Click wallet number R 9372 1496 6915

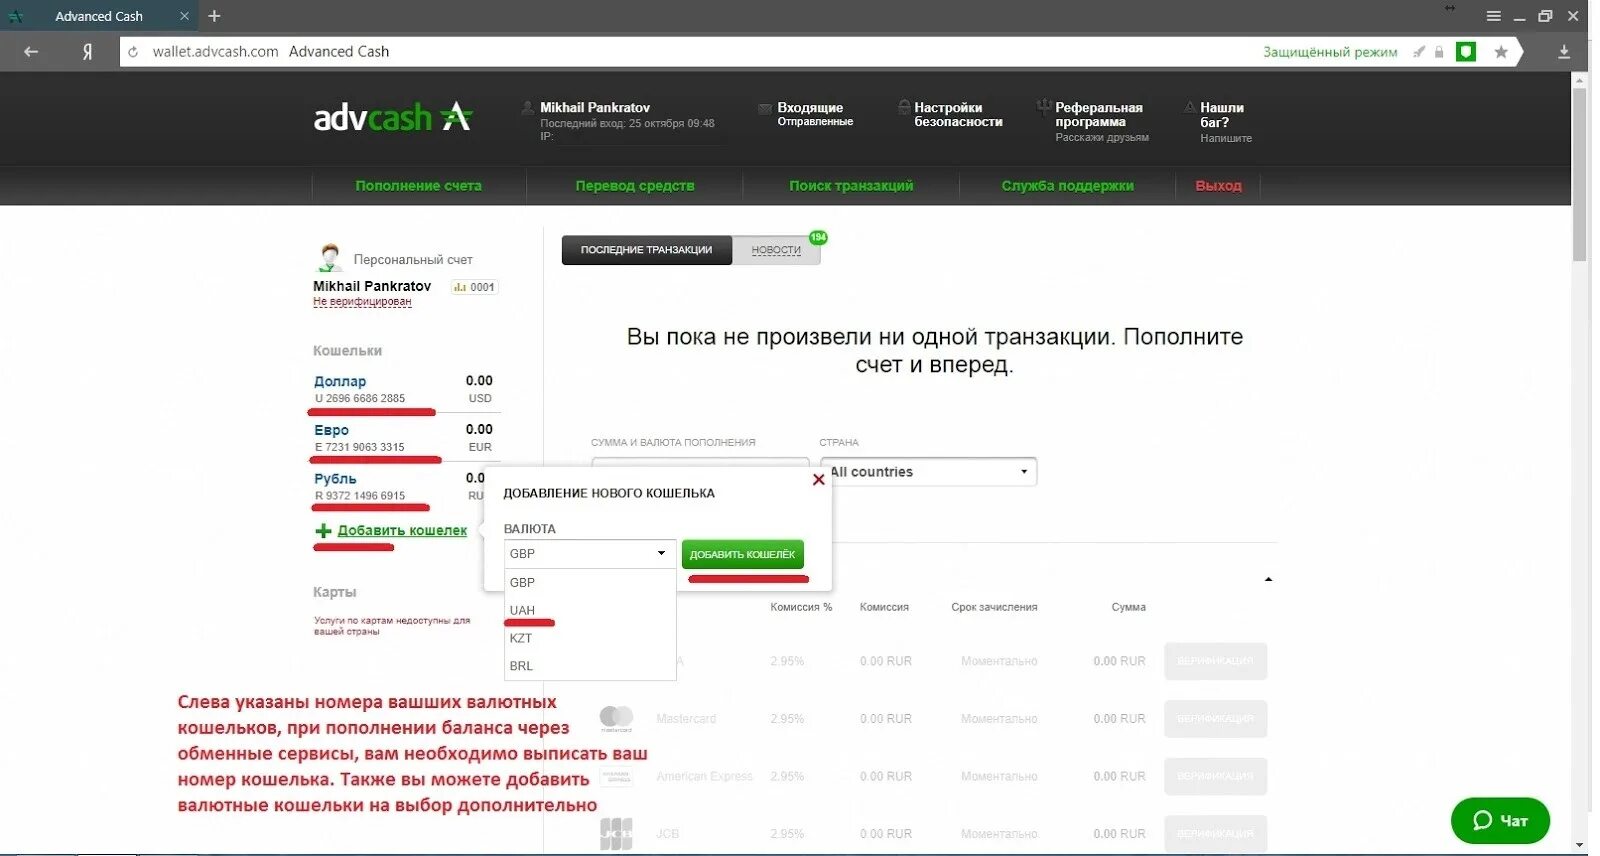click(x=360, y=496)
